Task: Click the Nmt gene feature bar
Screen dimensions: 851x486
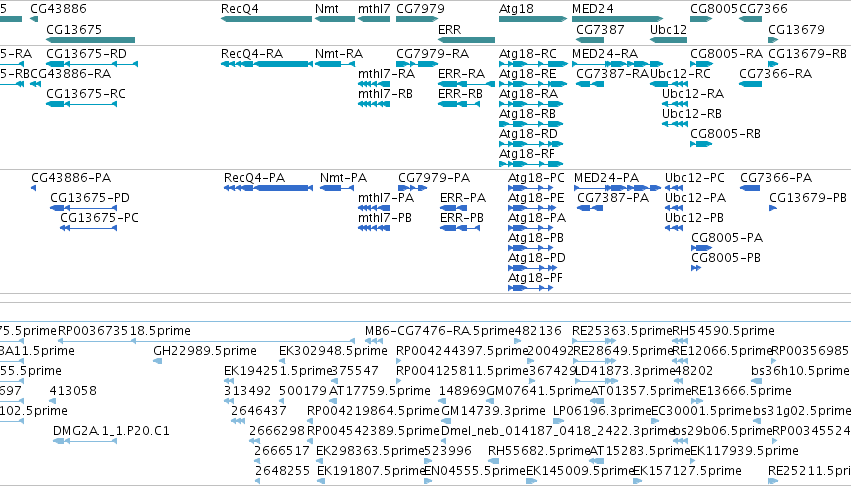Action: coord(335,19)
